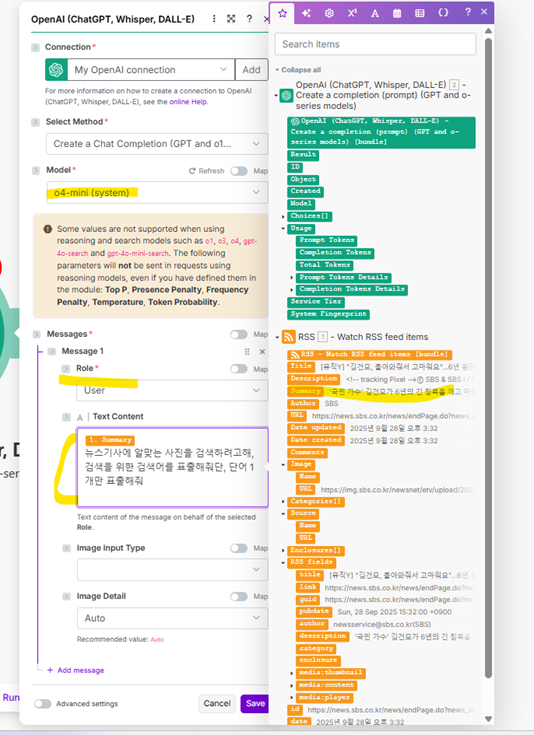
Task: Click the expand module fullscreen icon
Action: pos(231,19)
